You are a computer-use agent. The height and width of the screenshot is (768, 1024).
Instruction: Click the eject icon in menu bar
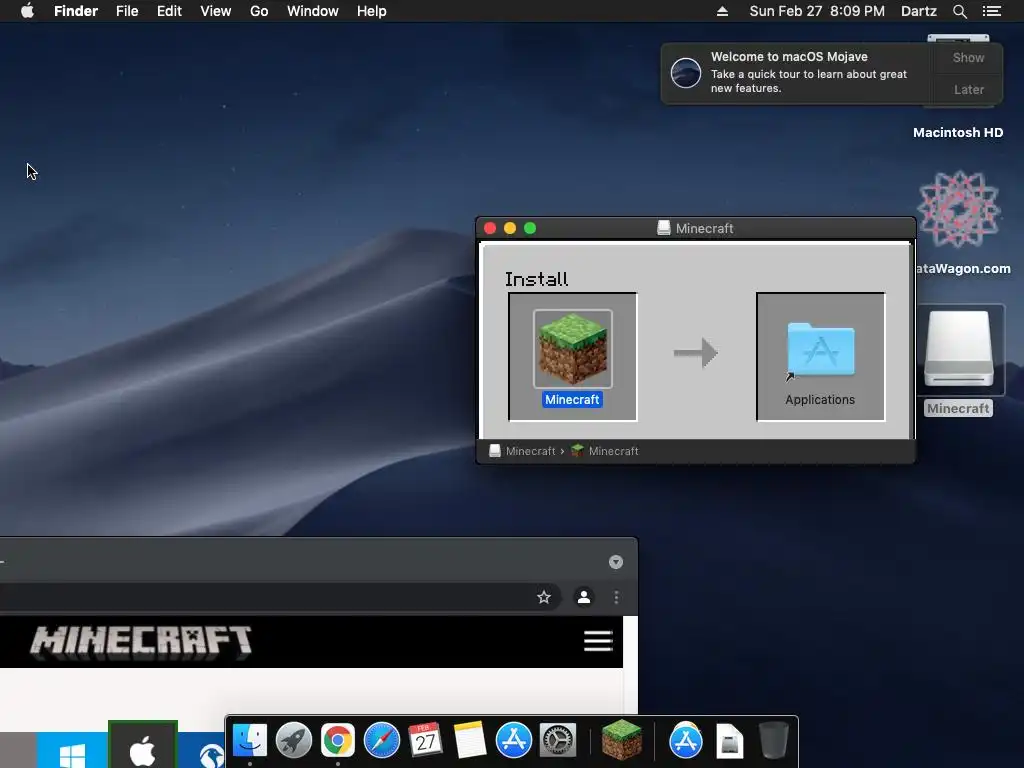pyautogui.click(x=722, y=11)
